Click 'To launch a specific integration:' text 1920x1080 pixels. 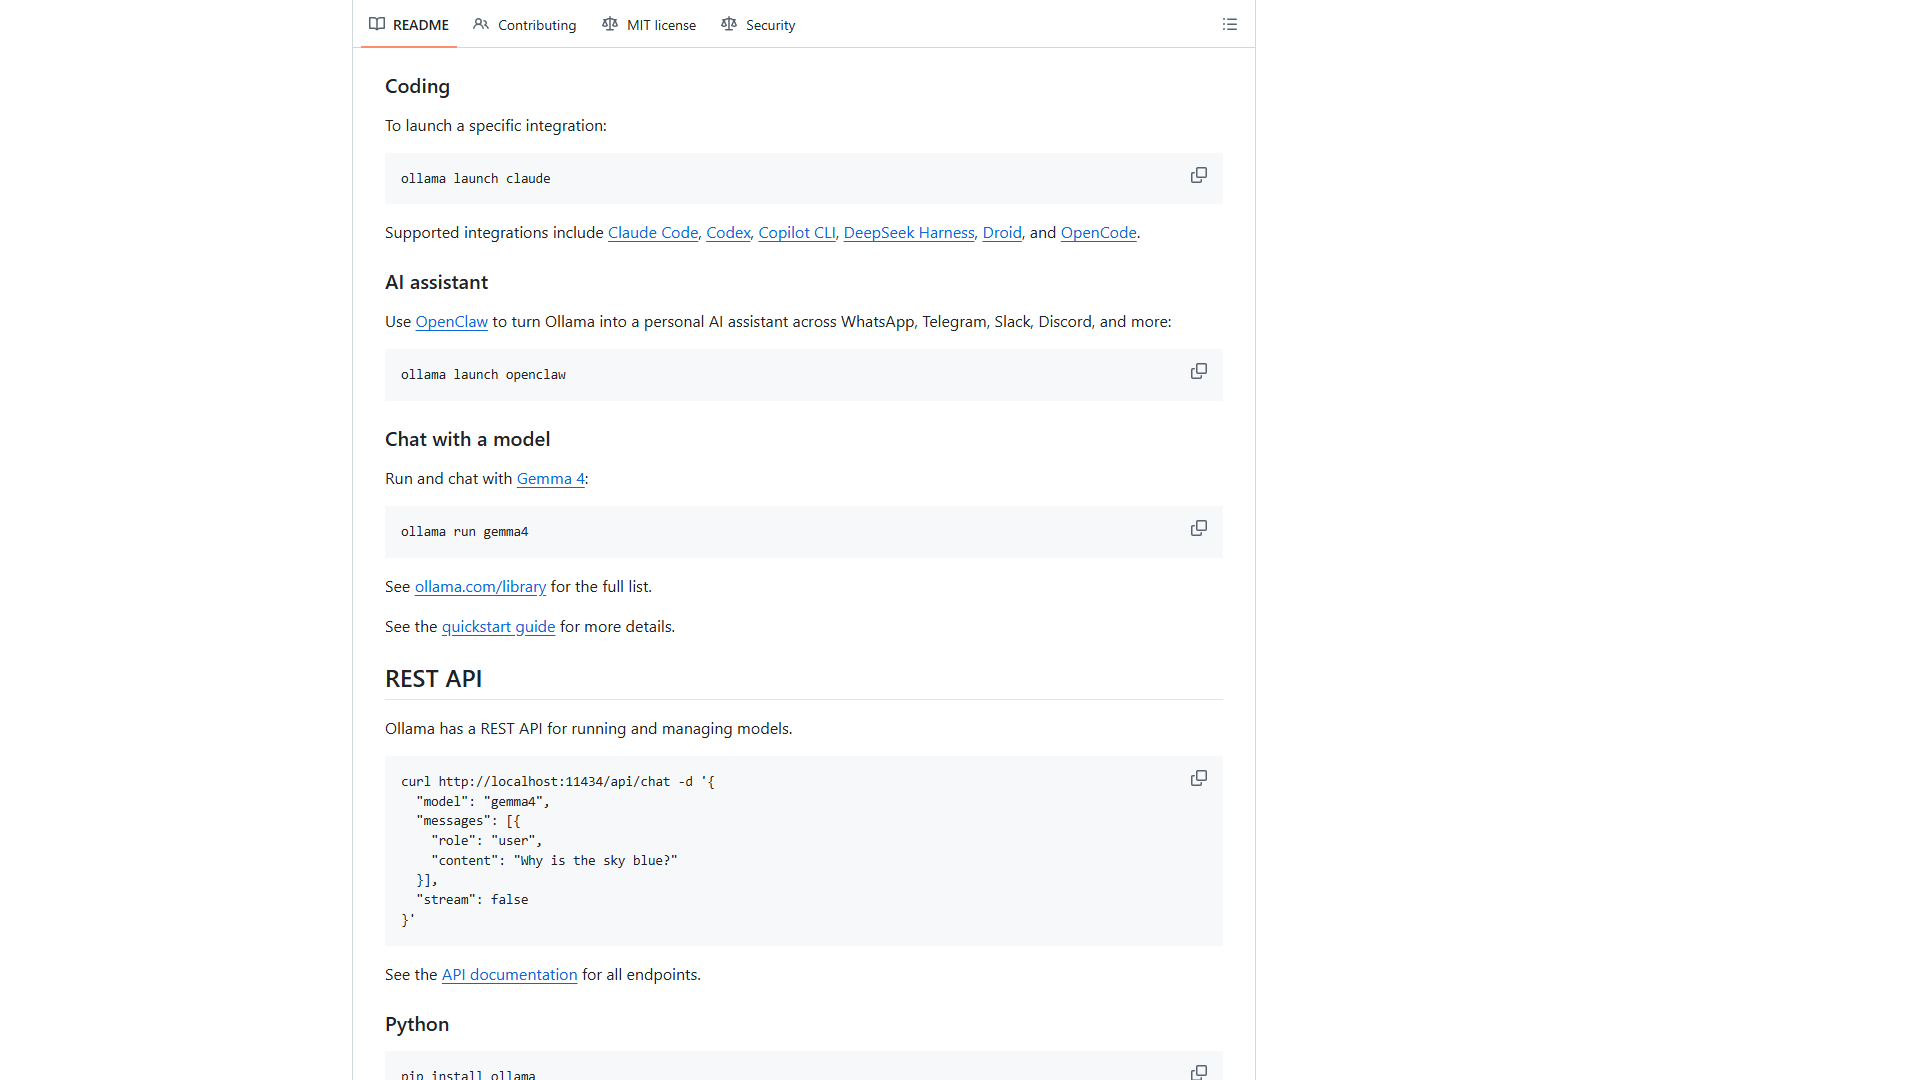tap(495, 126)
